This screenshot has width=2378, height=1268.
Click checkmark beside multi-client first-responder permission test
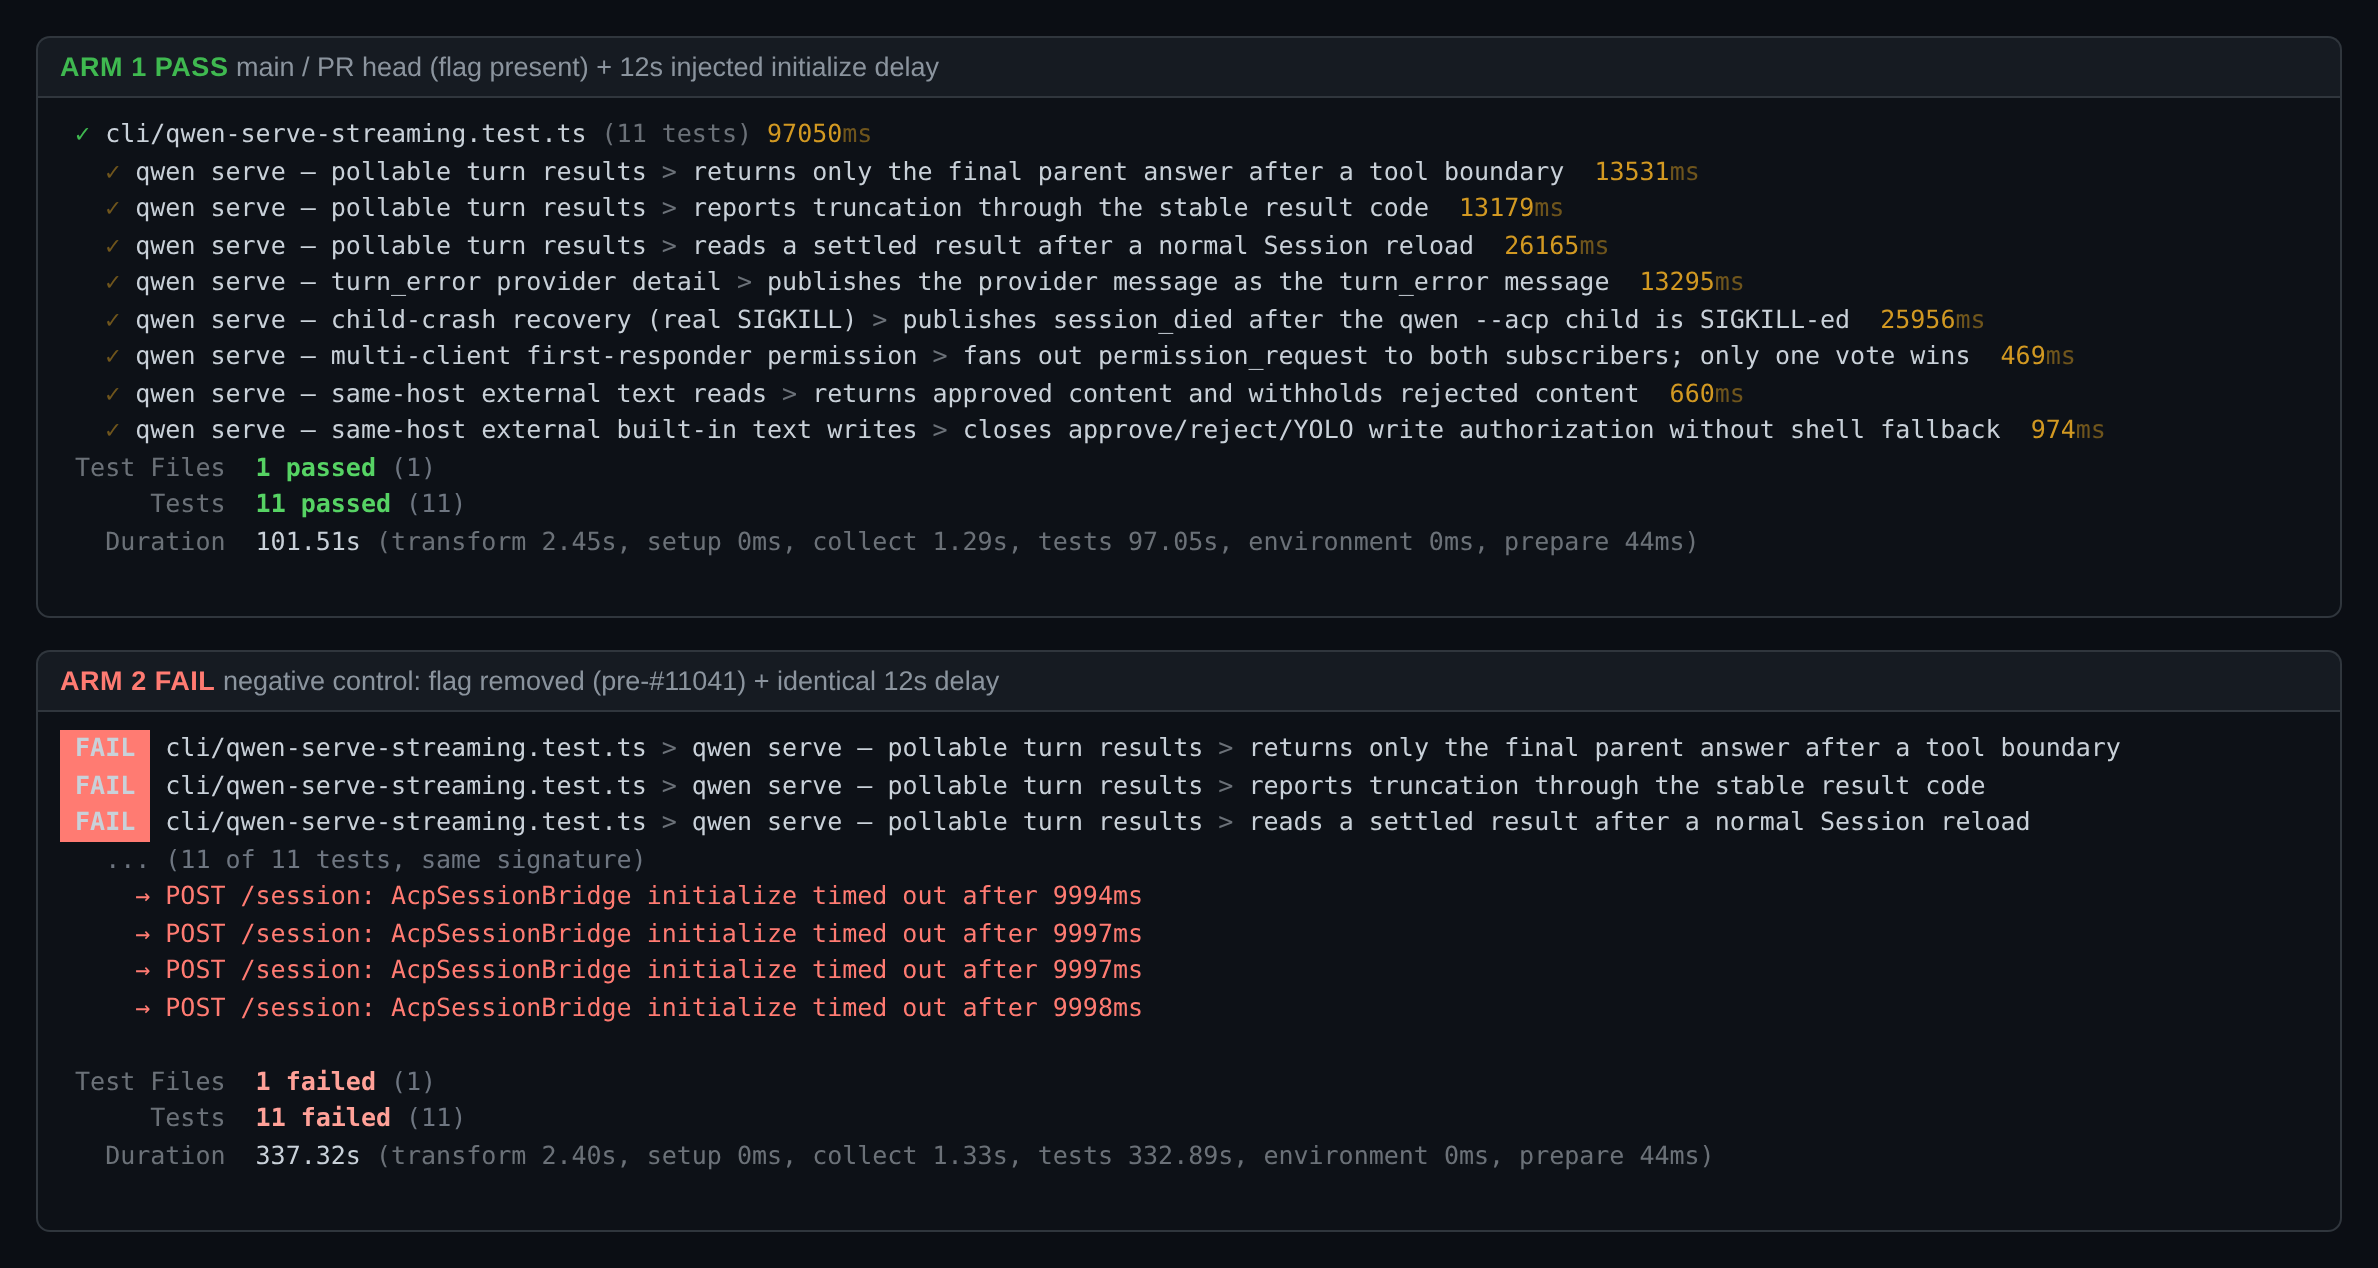pos(113,356)
